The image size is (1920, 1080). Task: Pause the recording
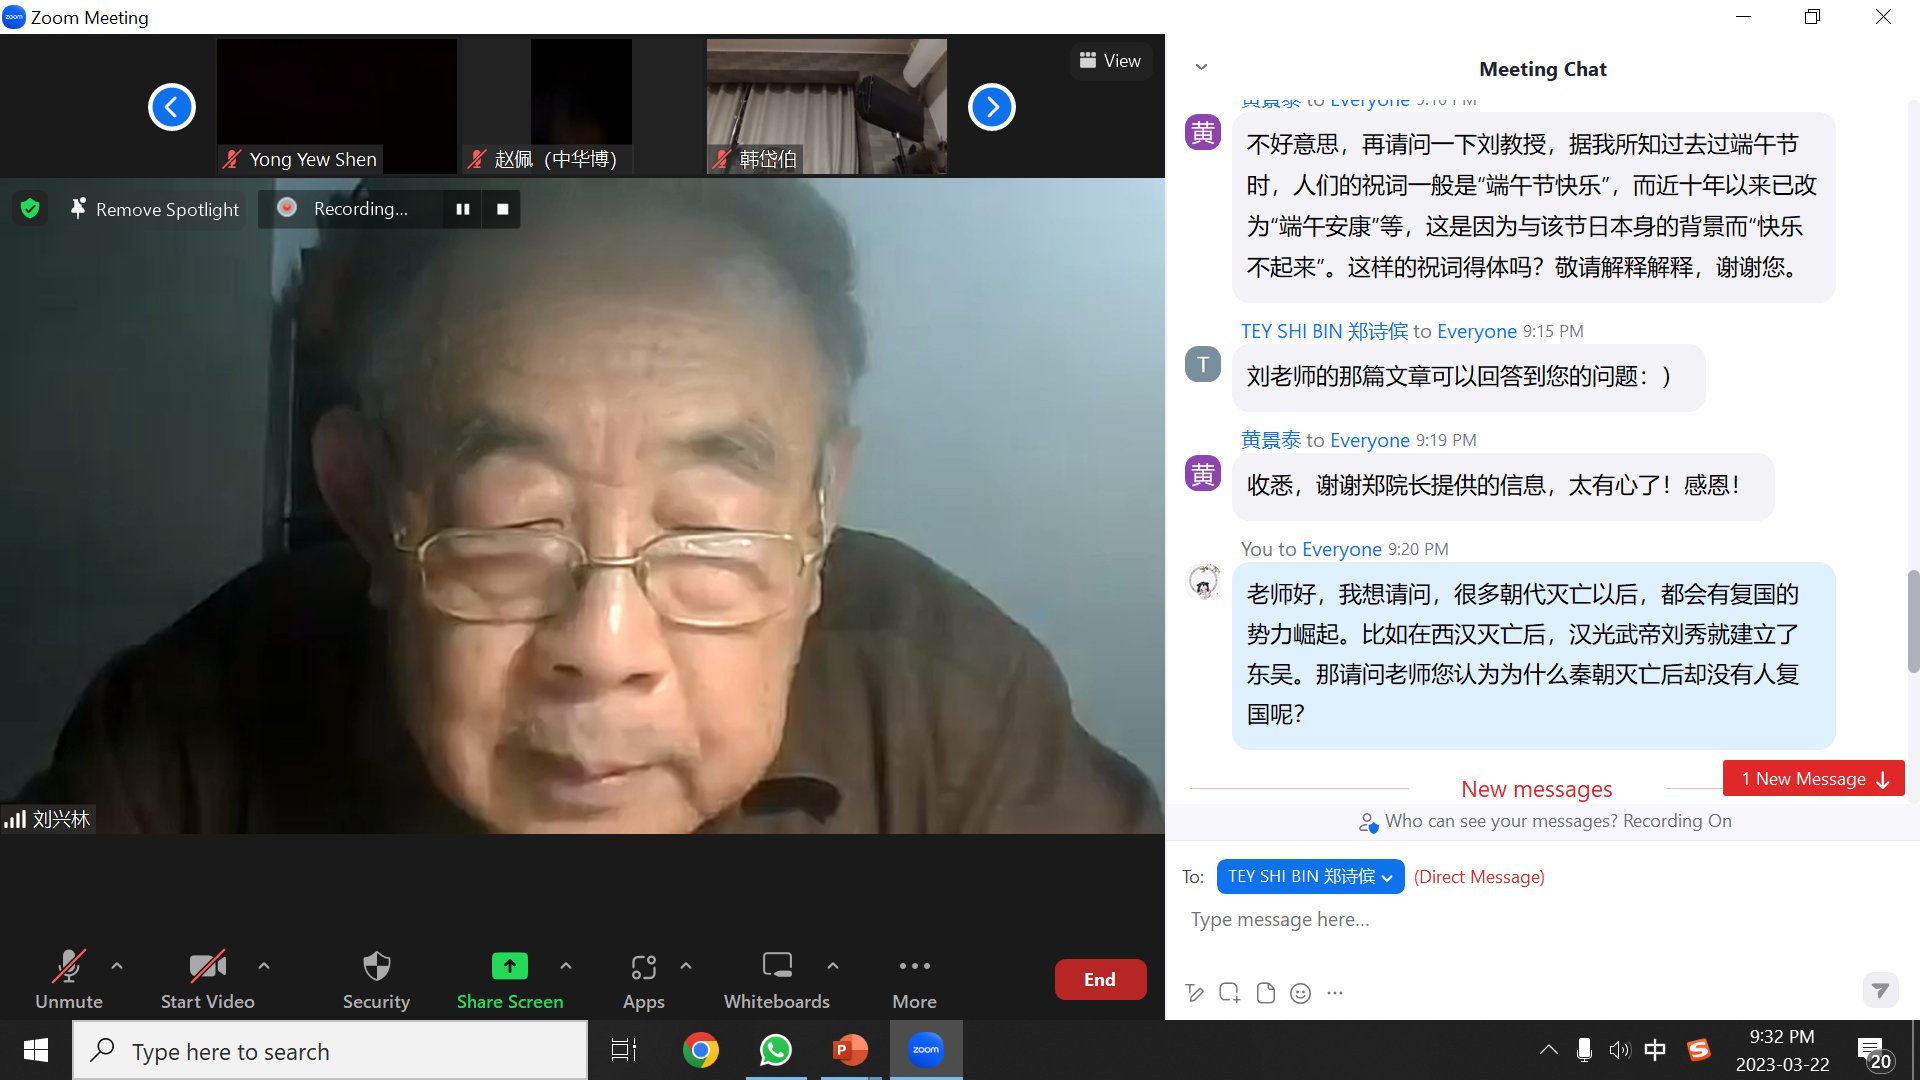point(463,209)
